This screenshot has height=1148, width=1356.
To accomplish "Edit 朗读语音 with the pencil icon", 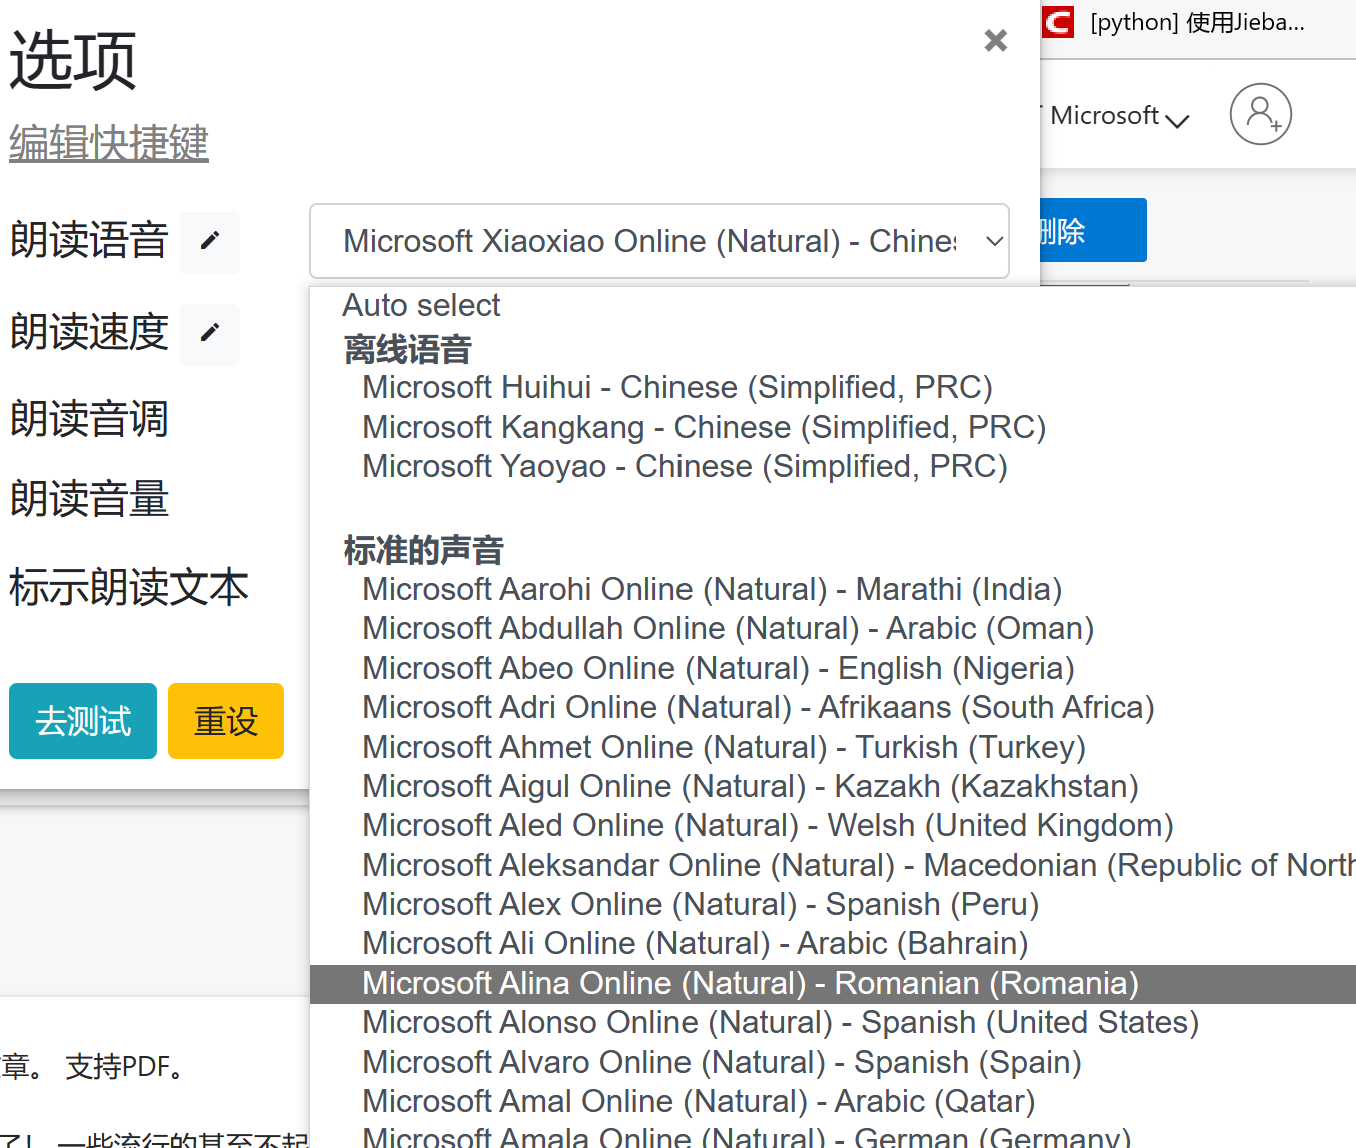I will click(x=210, y=242).
